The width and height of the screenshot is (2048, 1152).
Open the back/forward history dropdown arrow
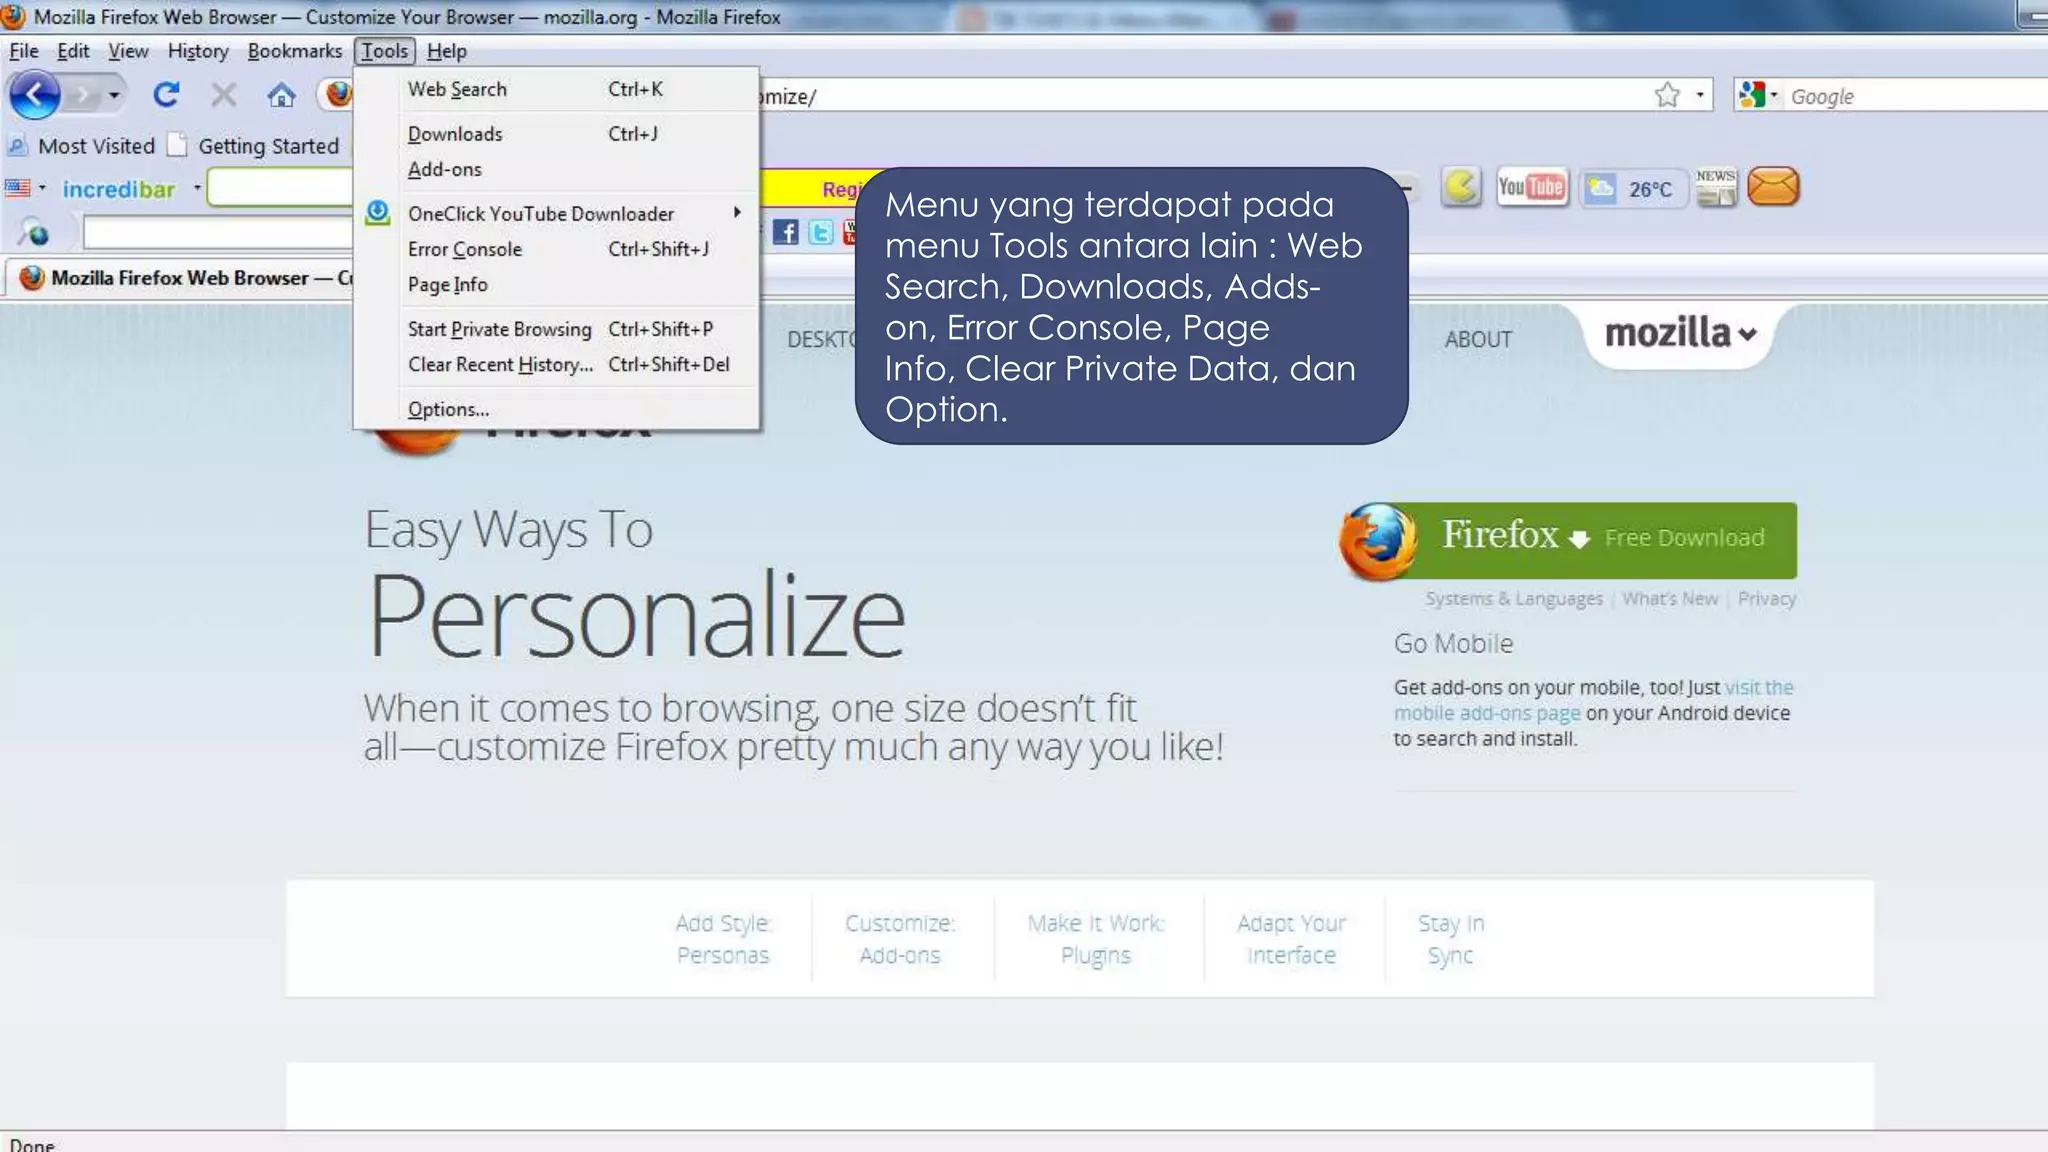114,96
